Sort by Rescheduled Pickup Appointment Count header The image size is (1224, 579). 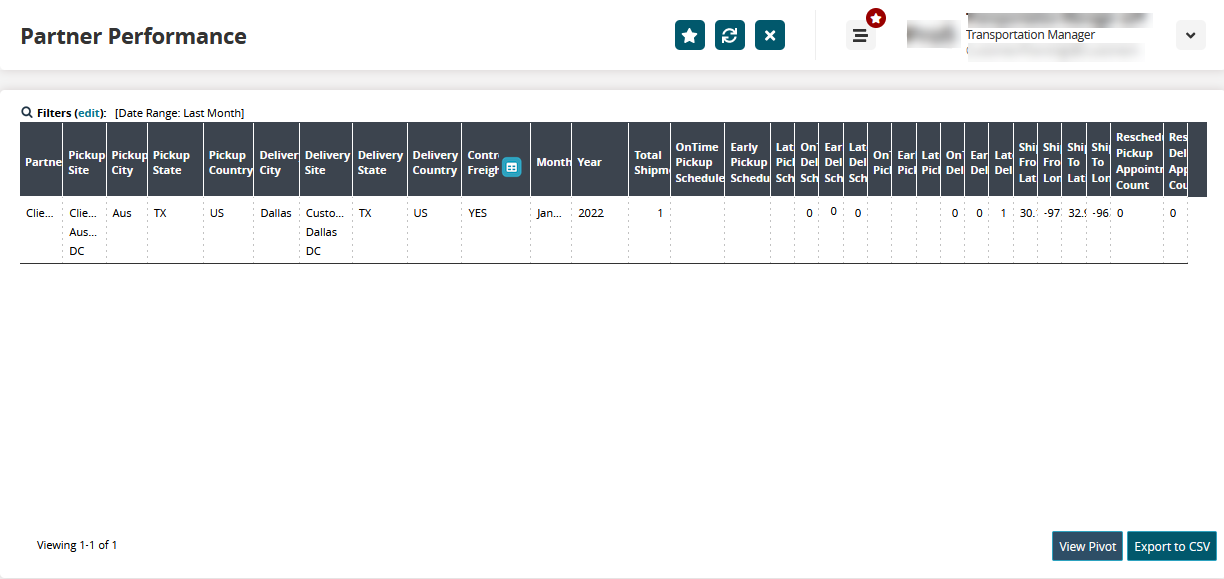point(1138,160)
